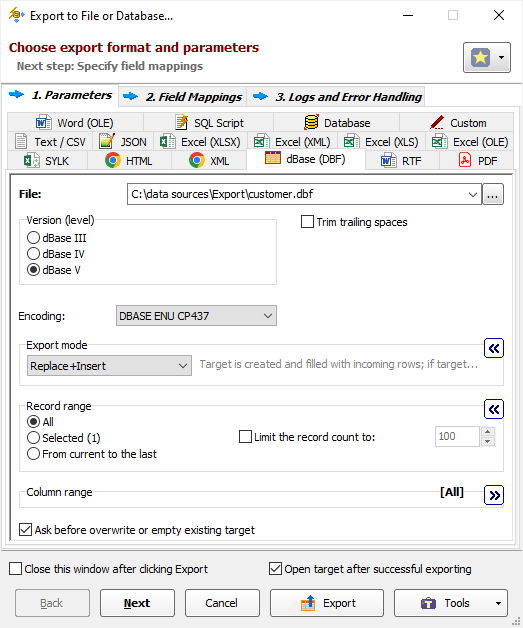523x628 pixels.
Task: Collapse the Record range section
Action: pos(494,409)
